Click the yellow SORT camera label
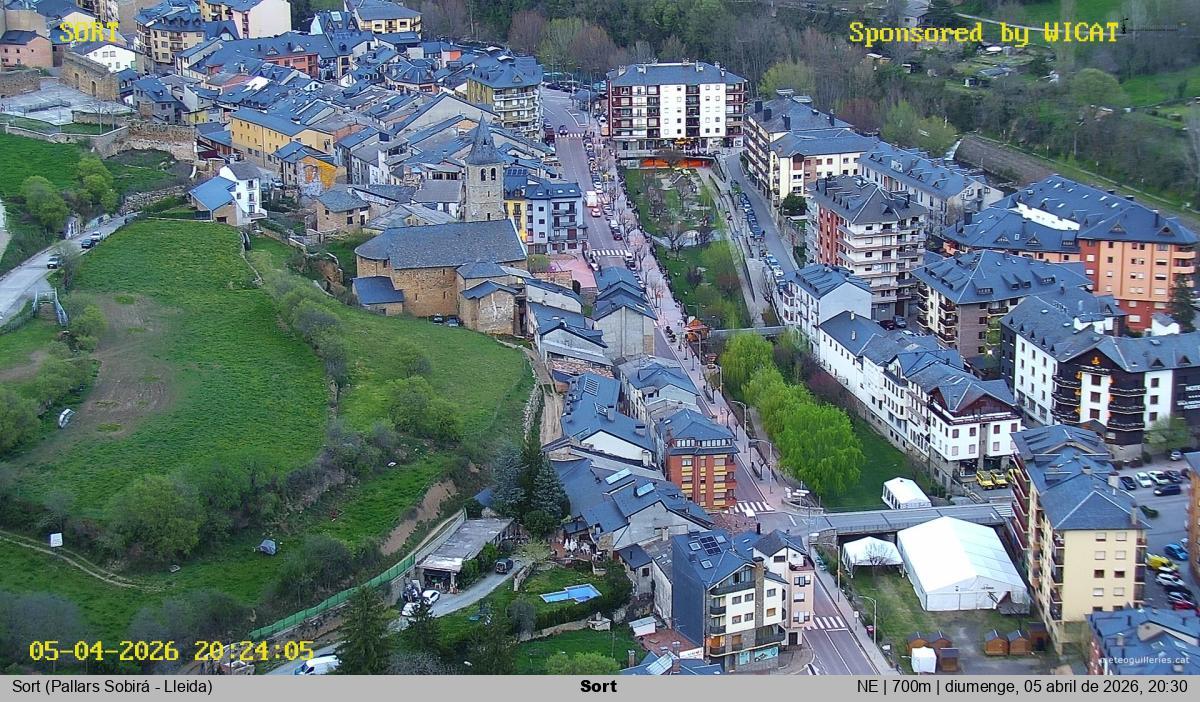1200x702 pixels. point(88,32)
